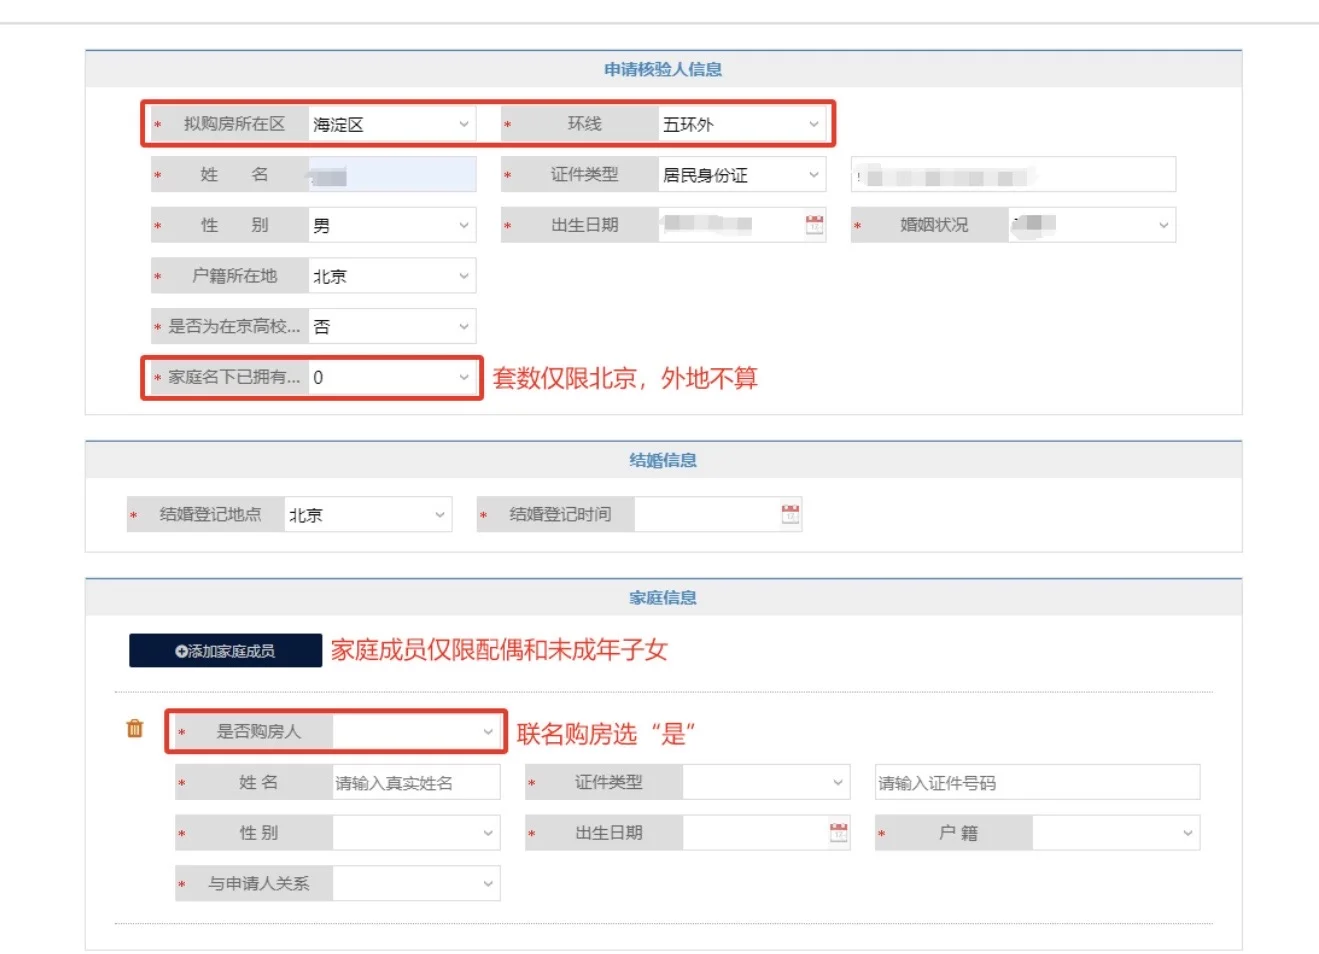Open the family member 户籍 dropdown
The height and width of the screenshot is (954, 1319).
point(1116,833)
